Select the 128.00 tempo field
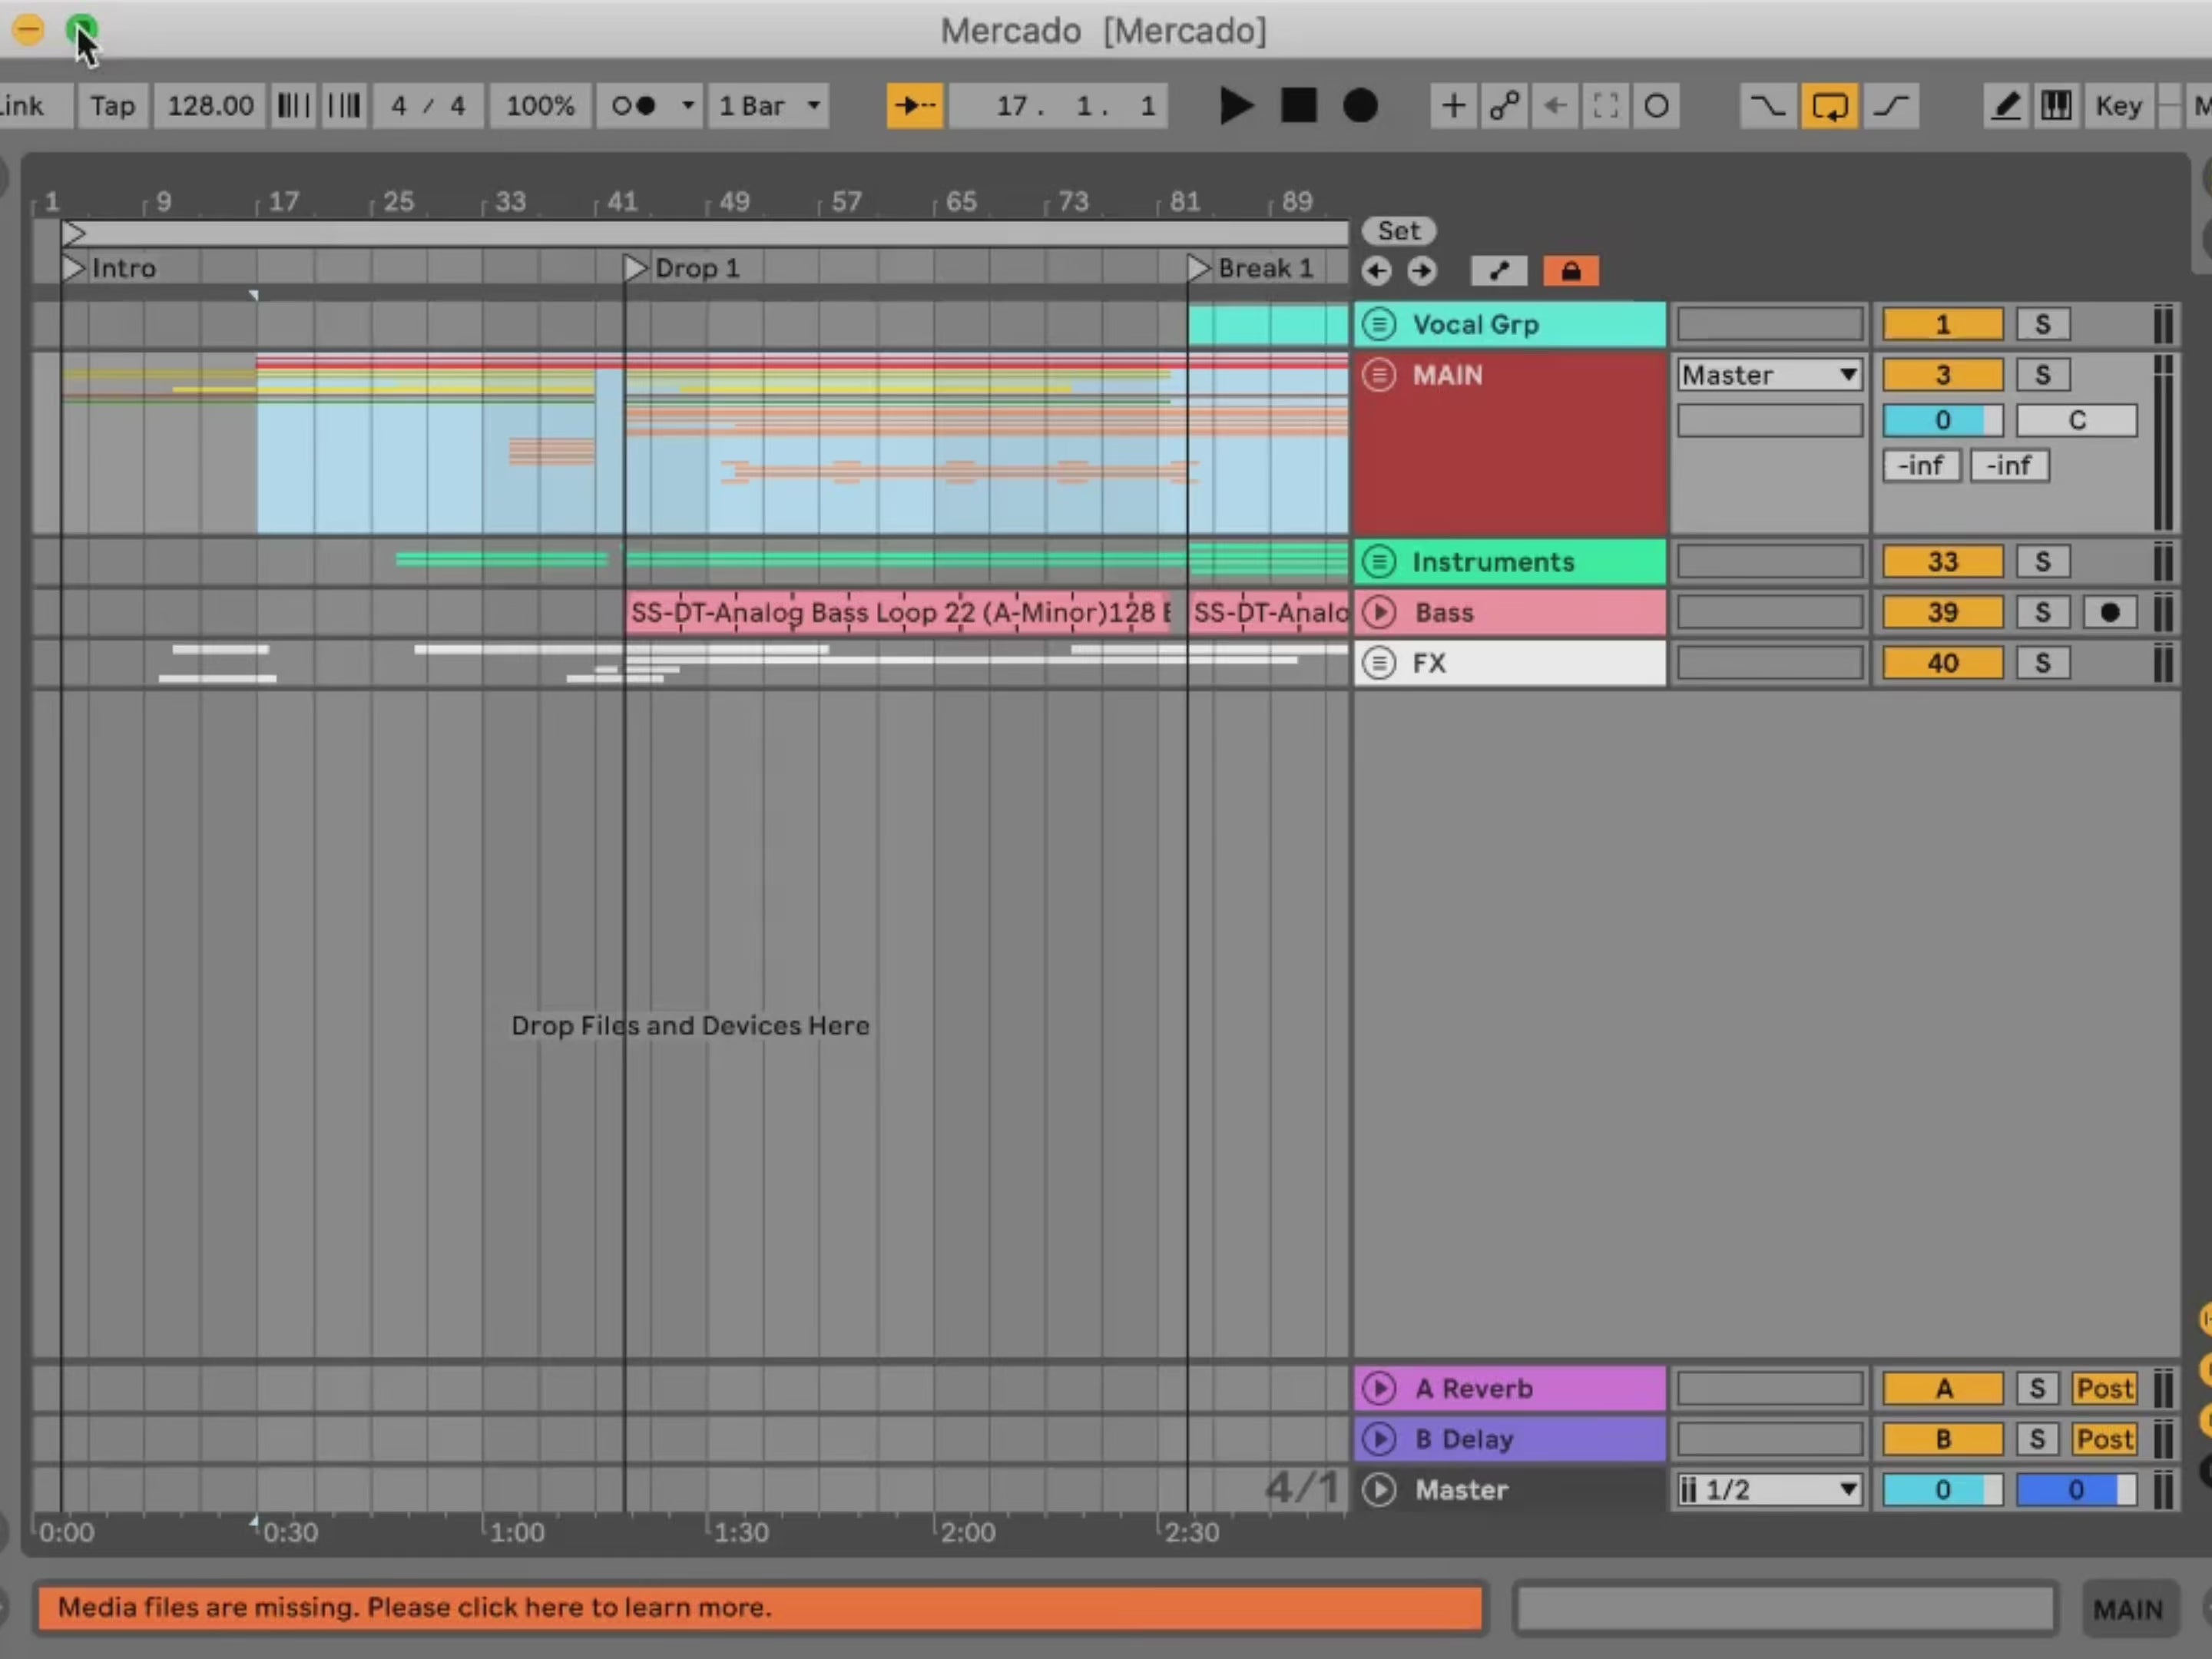This screenshot has height=1659, width=2212. pyautogui.click(x=210, y=106)
